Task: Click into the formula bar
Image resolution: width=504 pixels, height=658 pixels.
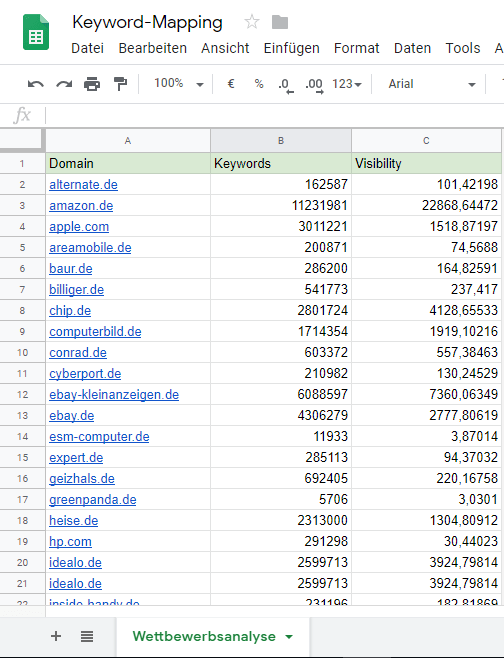Action: pyautogui.click(x=275, y=115)
